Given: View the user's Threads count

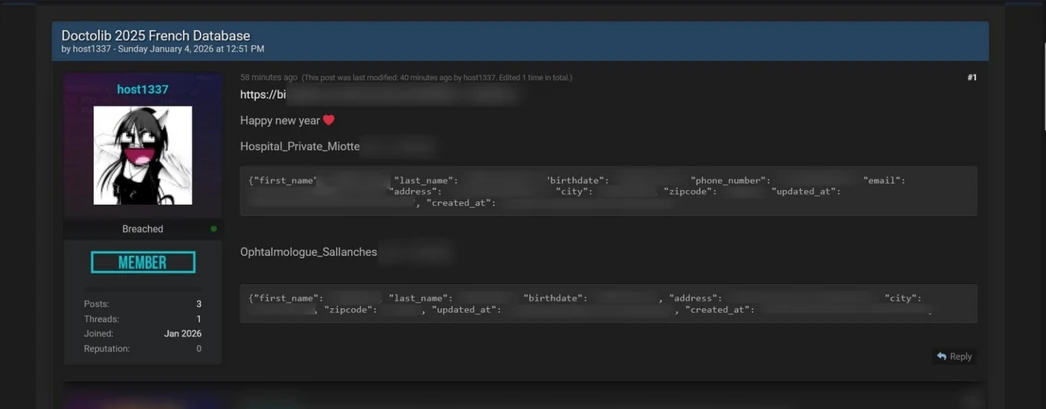Looking at the screenshot, I should coord(198,319).
